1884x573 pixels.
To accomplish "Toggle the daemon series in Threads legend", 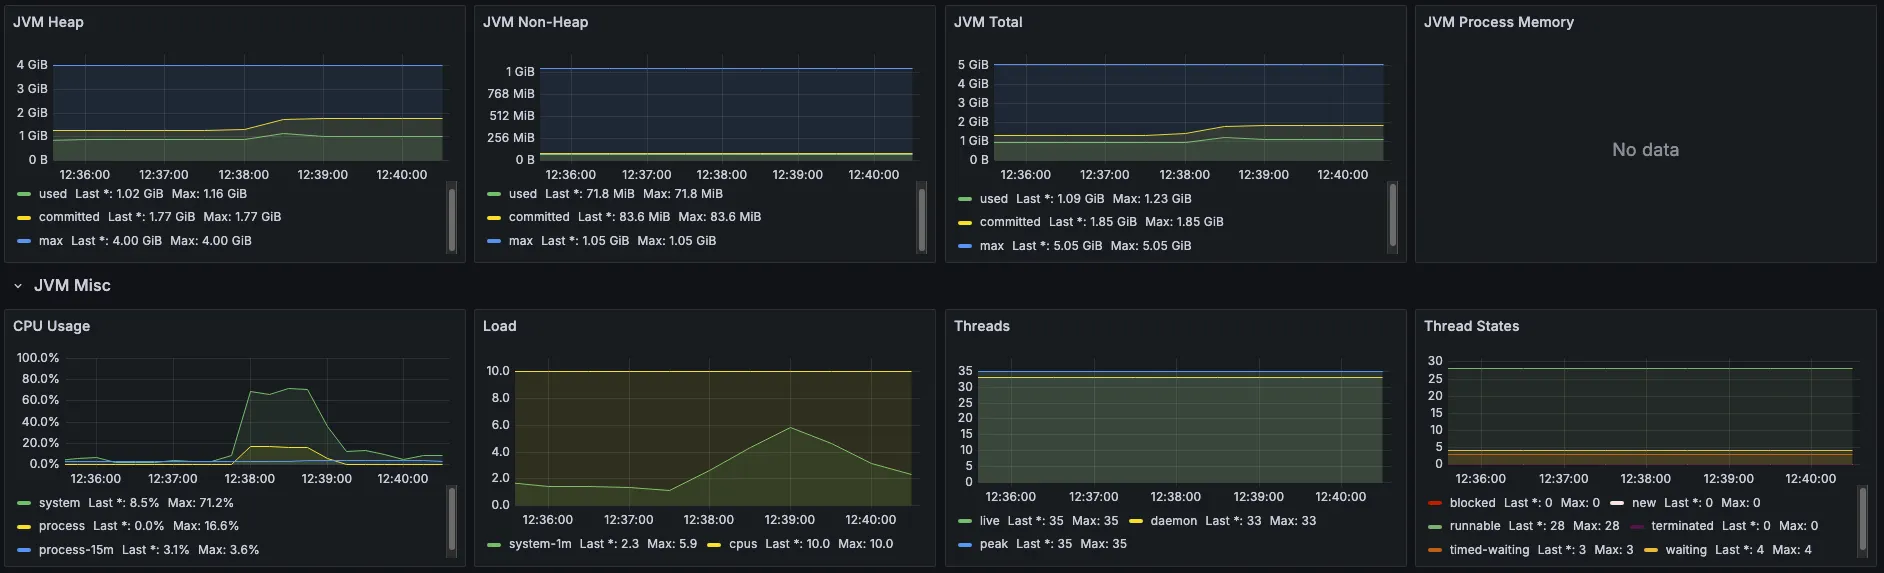I will point(1173,521).
